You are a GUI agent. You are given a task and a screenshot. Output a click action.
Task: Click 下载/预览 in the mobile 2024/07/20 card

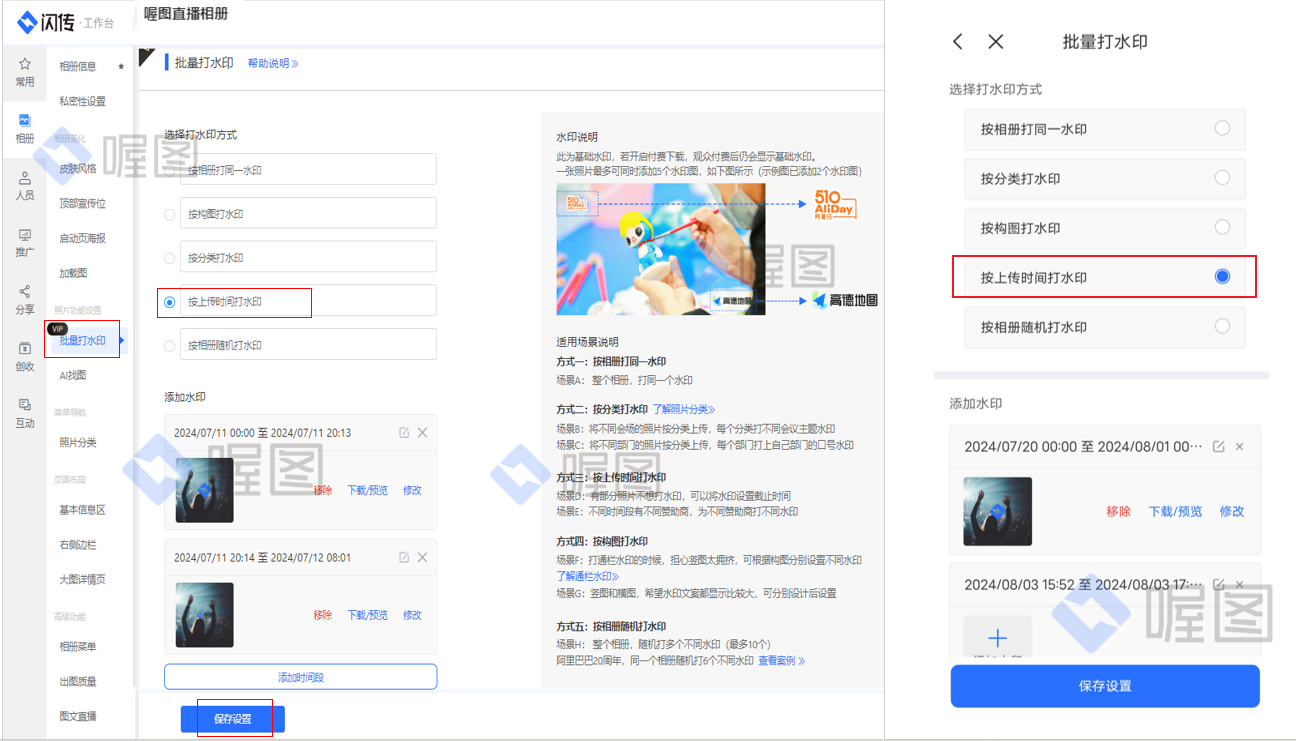click(1176, 511)
